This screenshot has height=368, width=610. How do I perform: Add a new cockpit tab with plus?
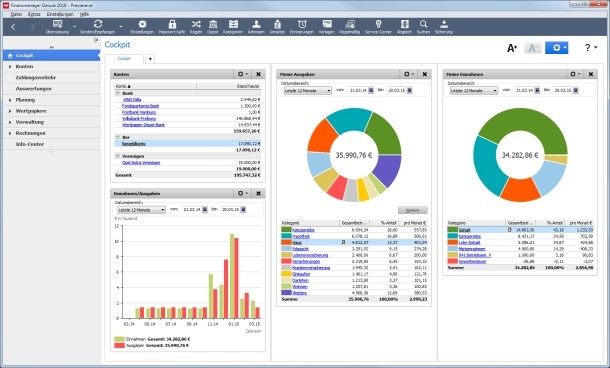point(150,59)
